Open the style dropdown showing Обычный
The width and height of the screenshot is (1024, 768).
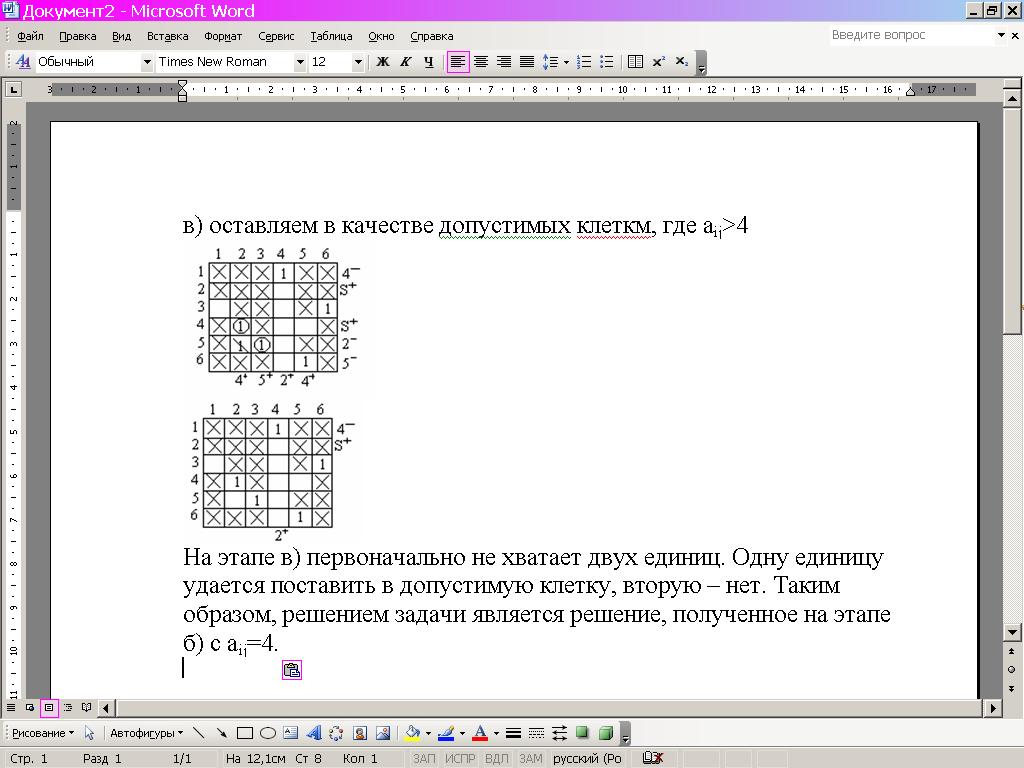click(147, 62)
